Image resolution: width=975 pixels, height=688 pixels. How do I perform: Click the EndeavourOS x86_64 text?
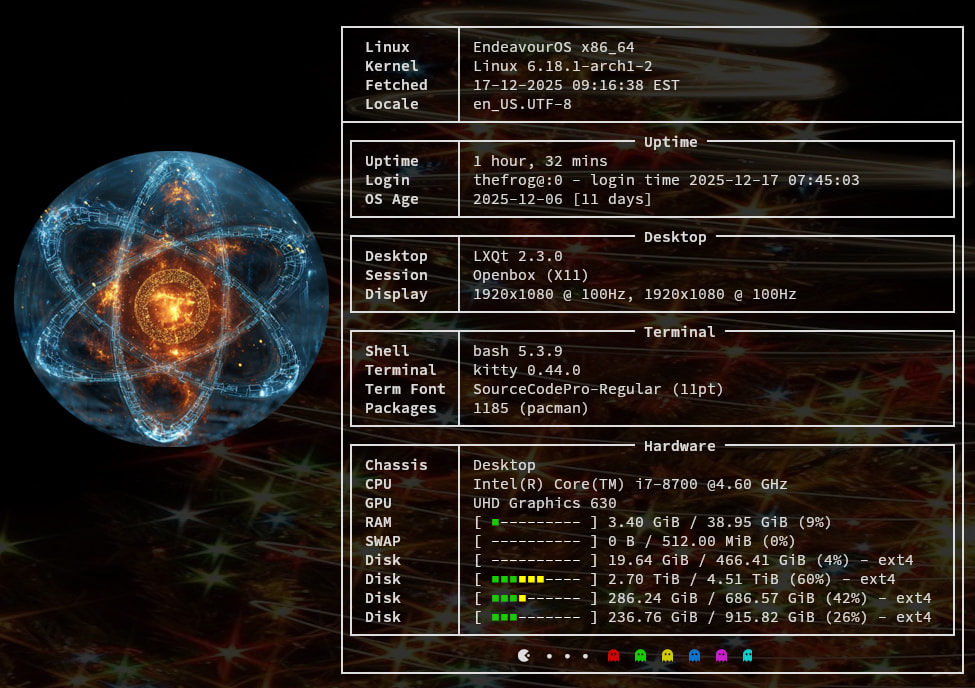click(x=553, y=47)
